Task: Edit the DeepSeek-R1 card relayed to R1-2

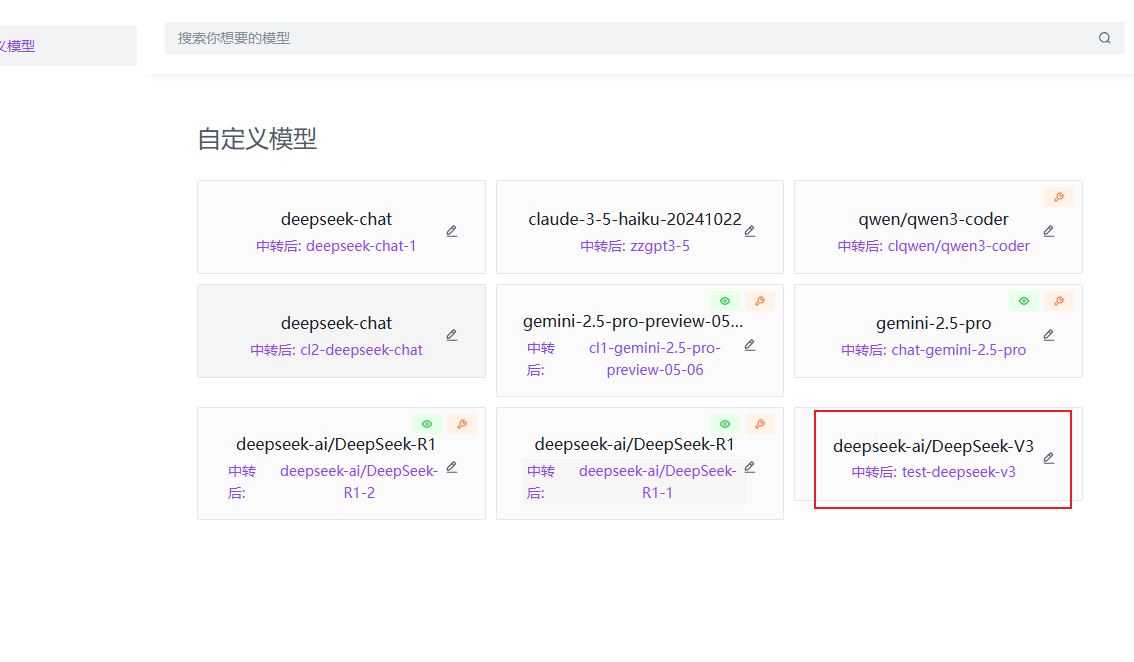Action: click(451, 467)
